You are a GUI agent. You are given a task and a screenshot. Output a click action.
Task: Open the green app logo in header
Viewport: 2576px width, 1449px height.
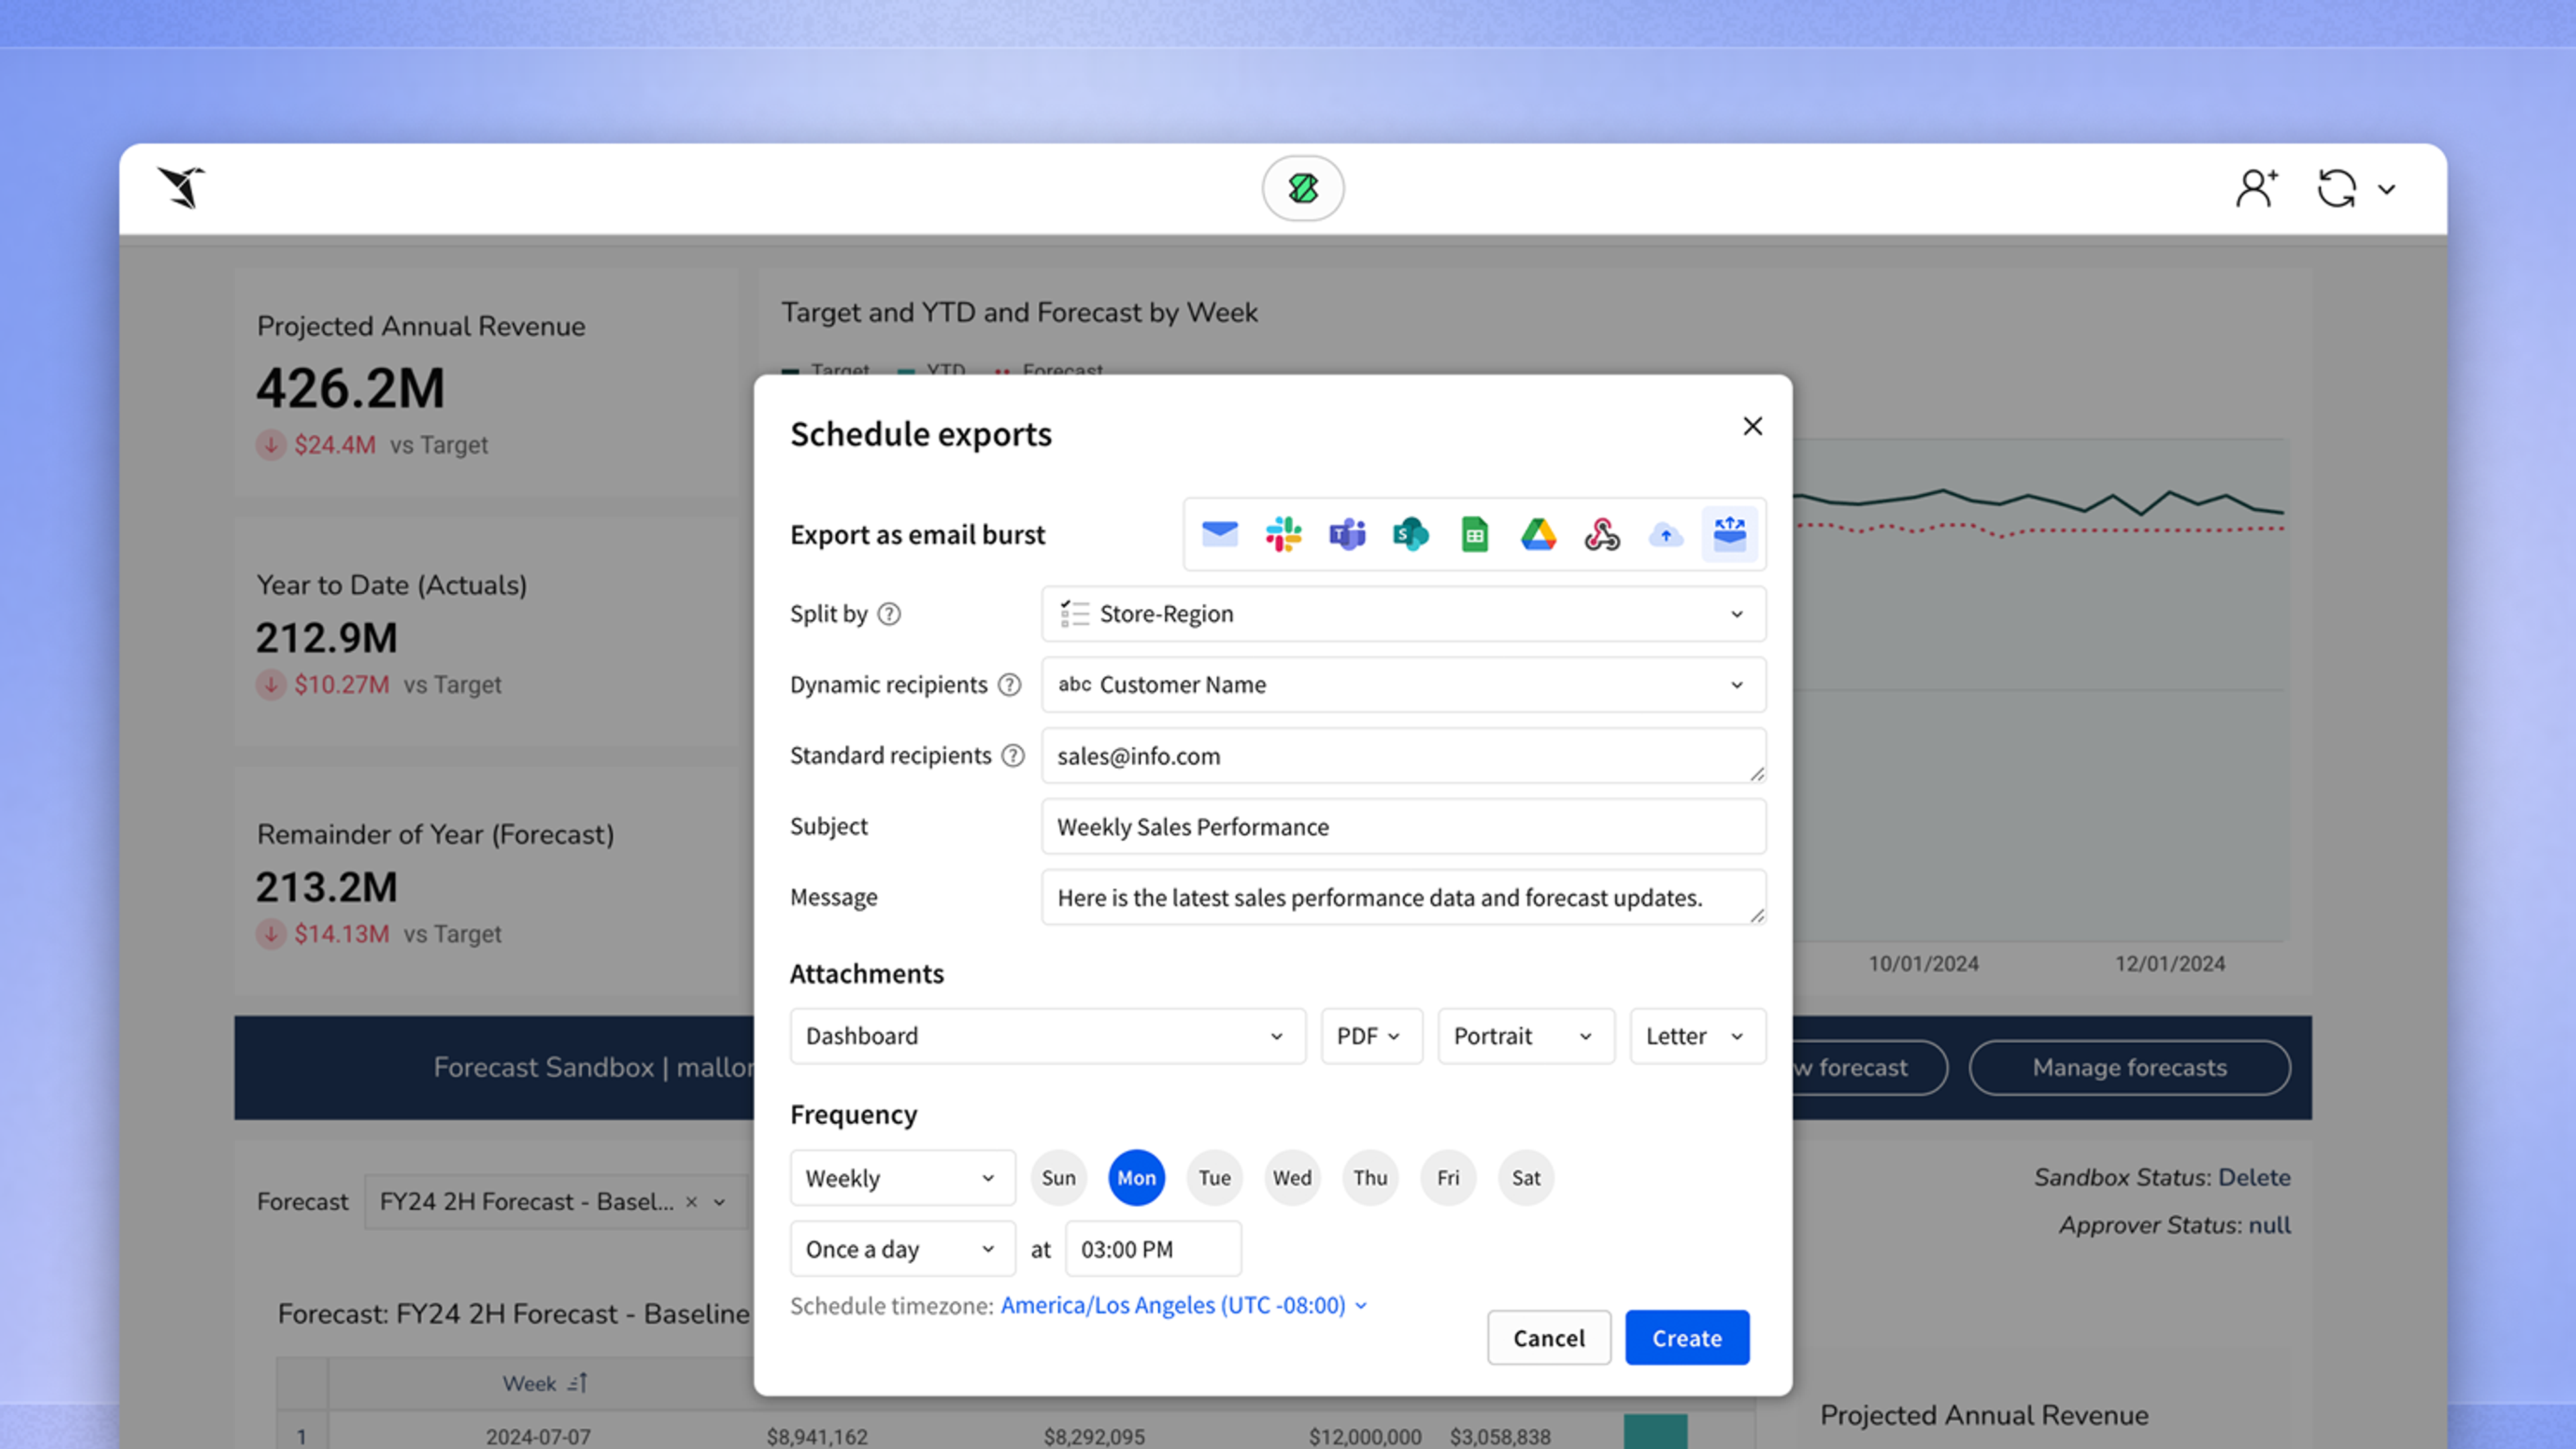point(1303,188)
